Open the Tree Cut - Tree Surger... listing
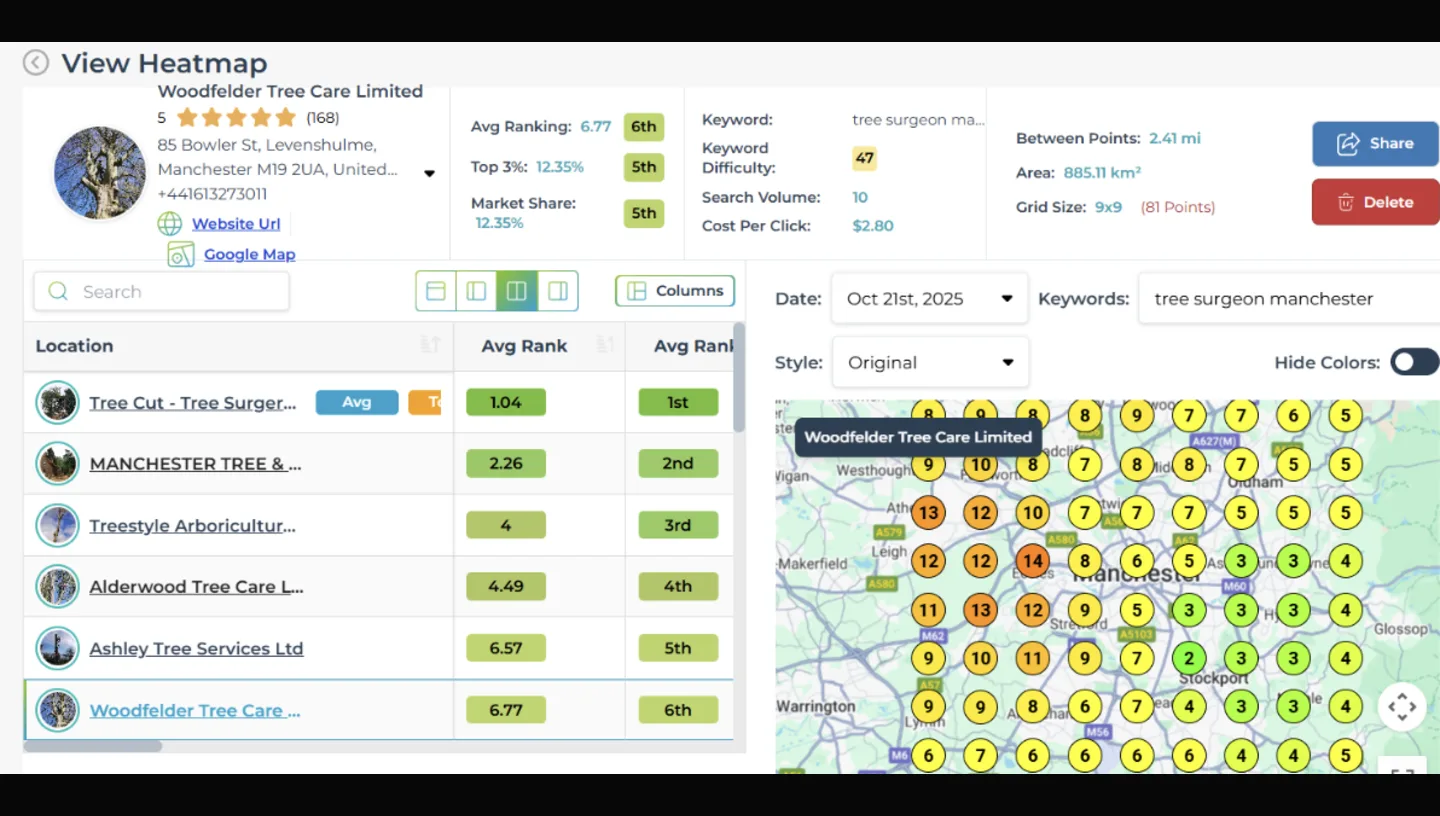The image size is (1440, 816). pos(193,403)
